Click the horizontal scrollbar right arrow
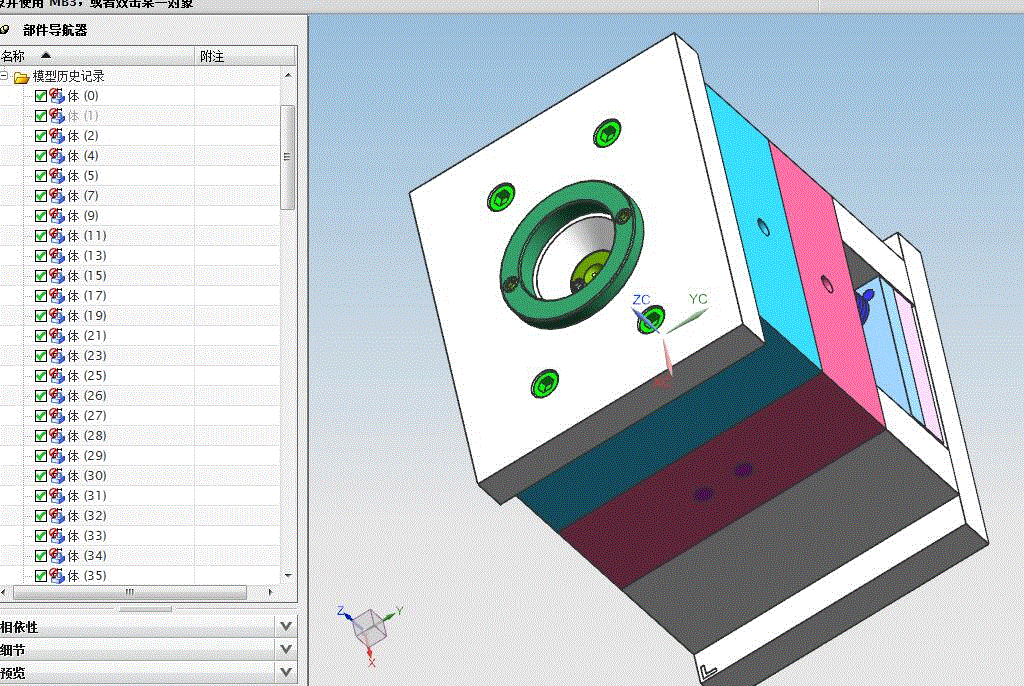This screenshot has height=686, width=1024. click(270, 592)
